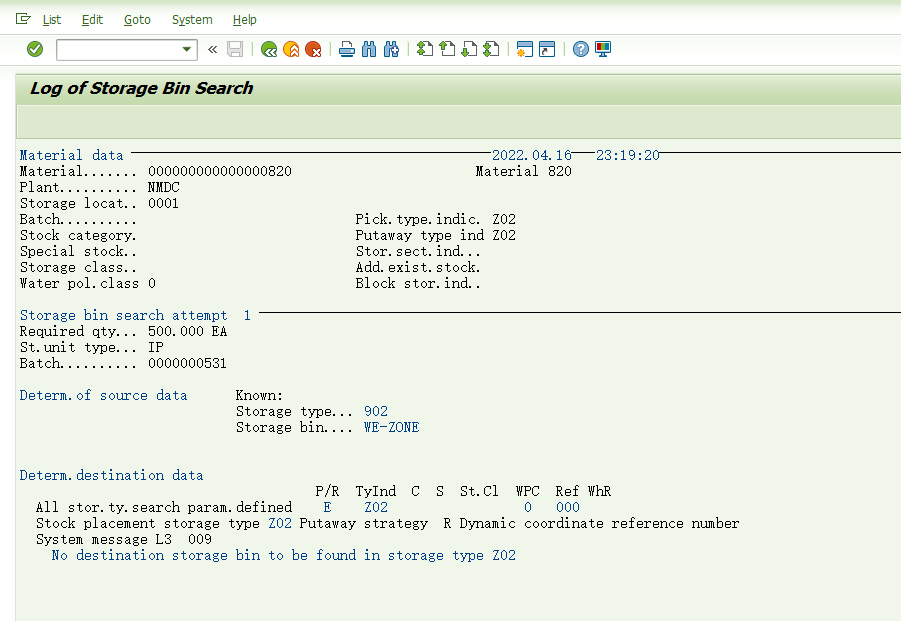Click the Customize Local Layout monitor icon
Screen dimensions: 901x621
[x=603, y=49]
